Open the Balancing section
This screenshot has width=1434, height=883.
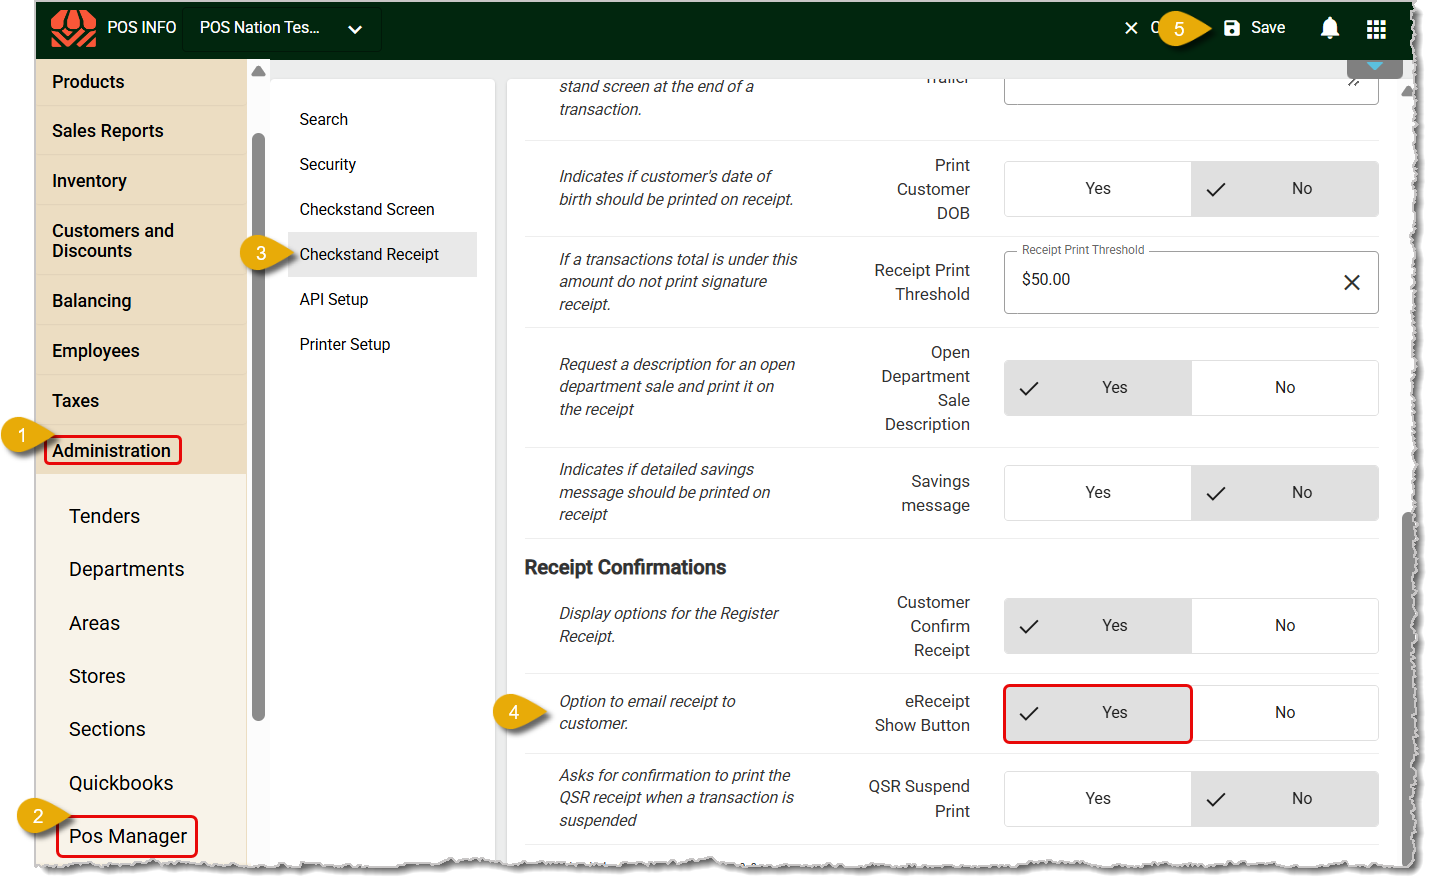click(141, 301)
